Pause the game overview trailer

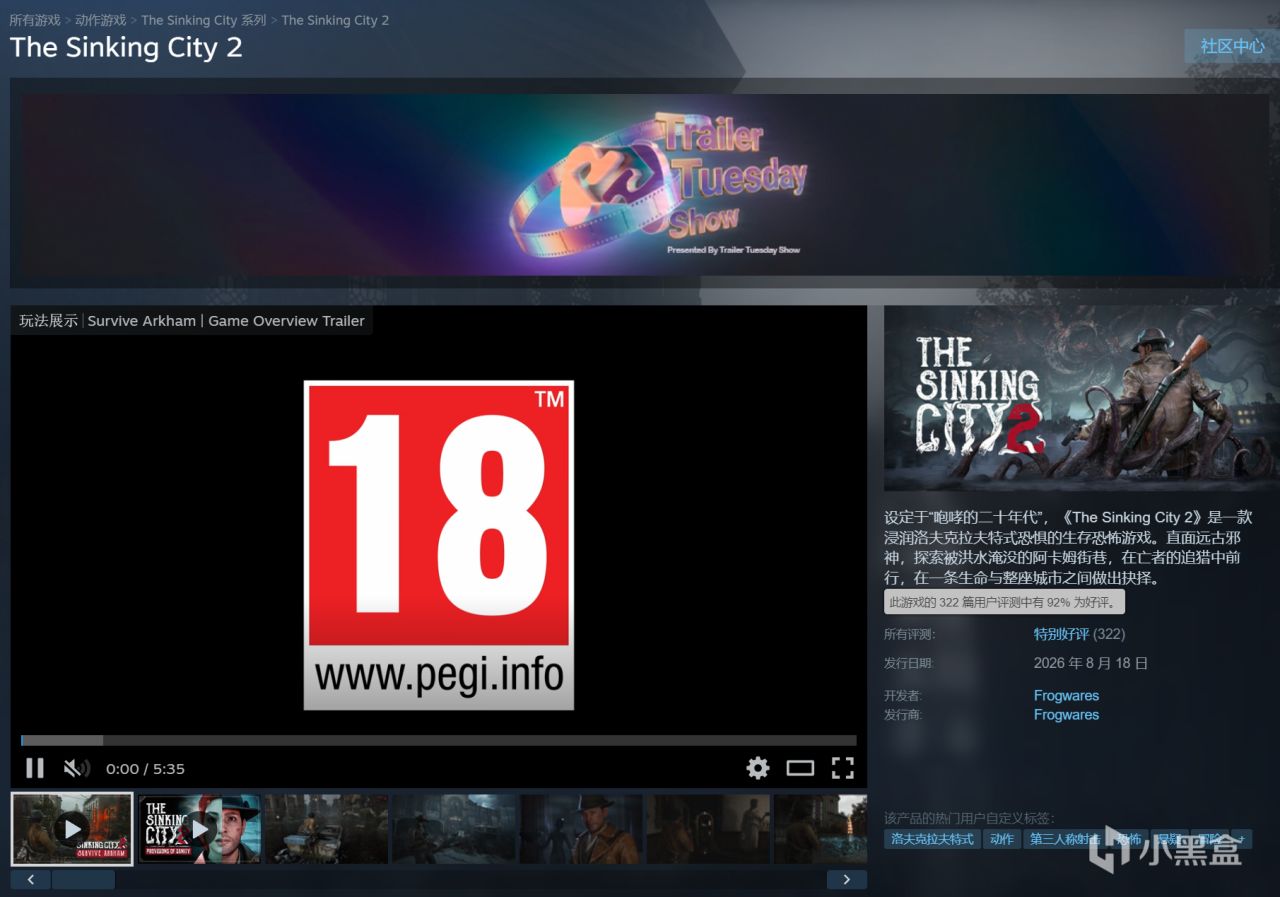[35, 768]
